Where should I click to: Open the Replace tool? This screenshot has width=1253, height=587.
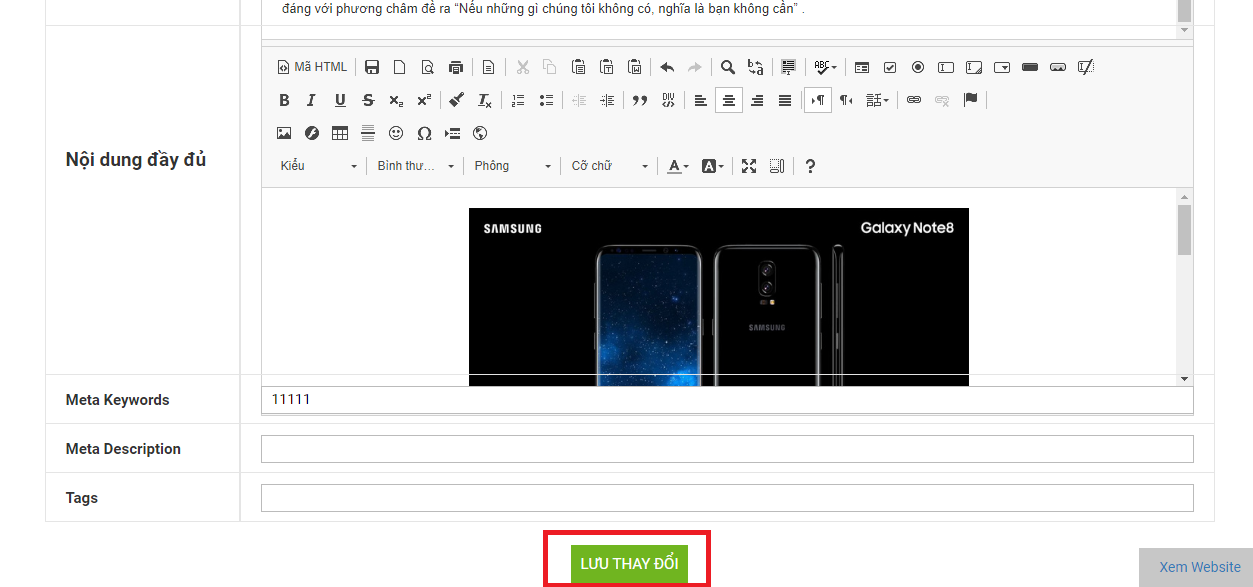pos(756,67)
